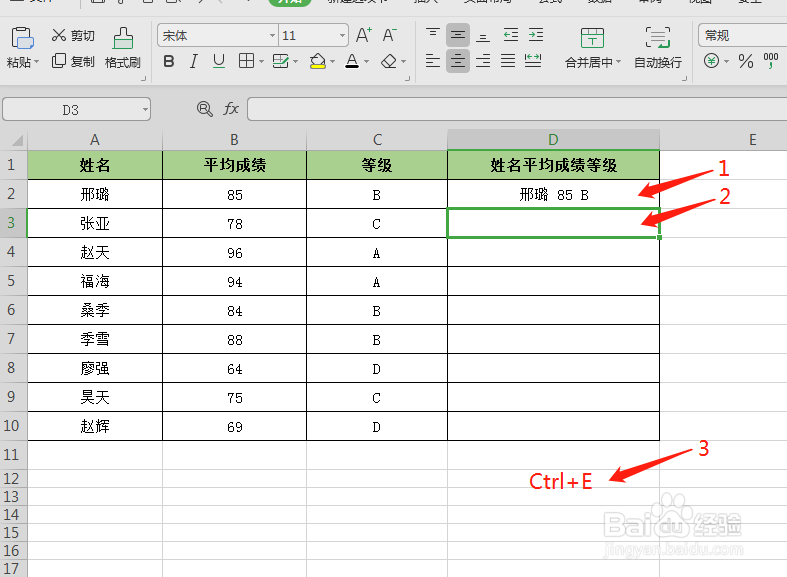Align text to bottom of cell
This screenshot has width=787, height=577.
pyautogui.click(x=483, y=35)
